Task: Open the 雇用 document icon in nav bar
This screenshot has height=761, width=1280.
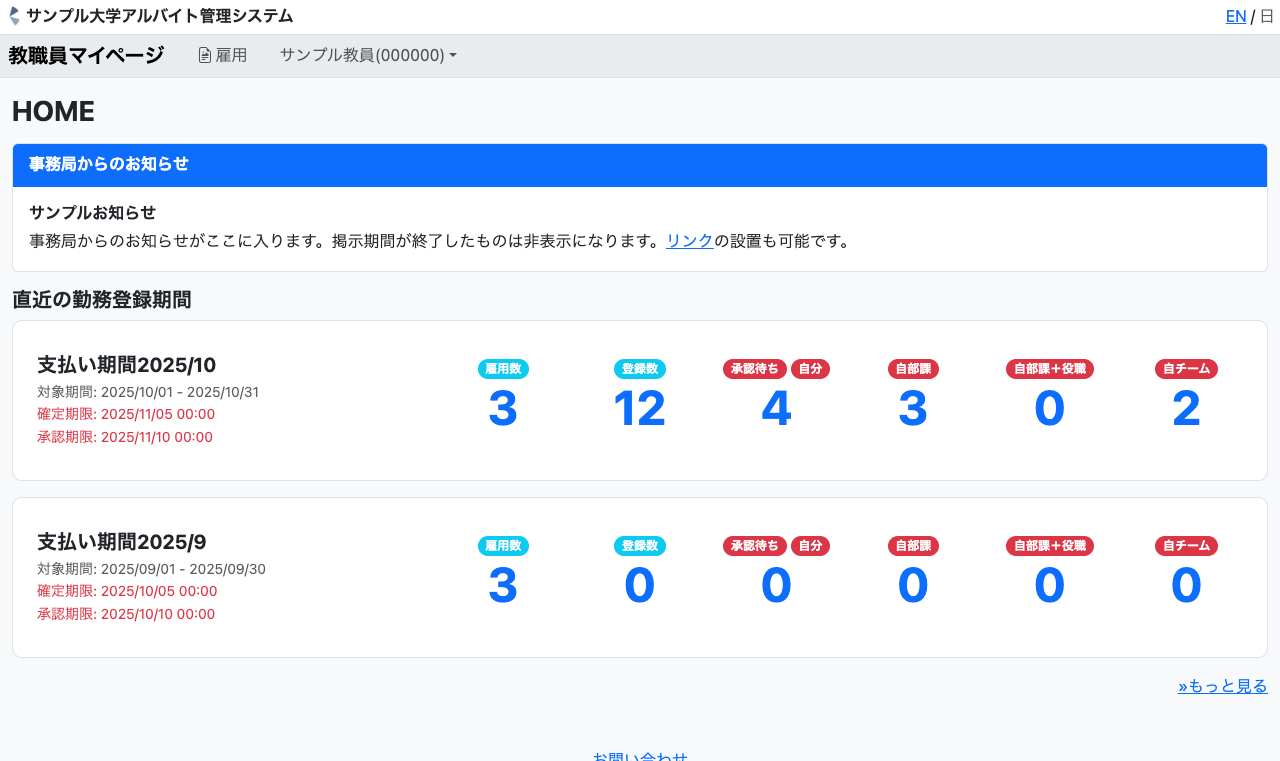Action: click(x=203, y=55)
